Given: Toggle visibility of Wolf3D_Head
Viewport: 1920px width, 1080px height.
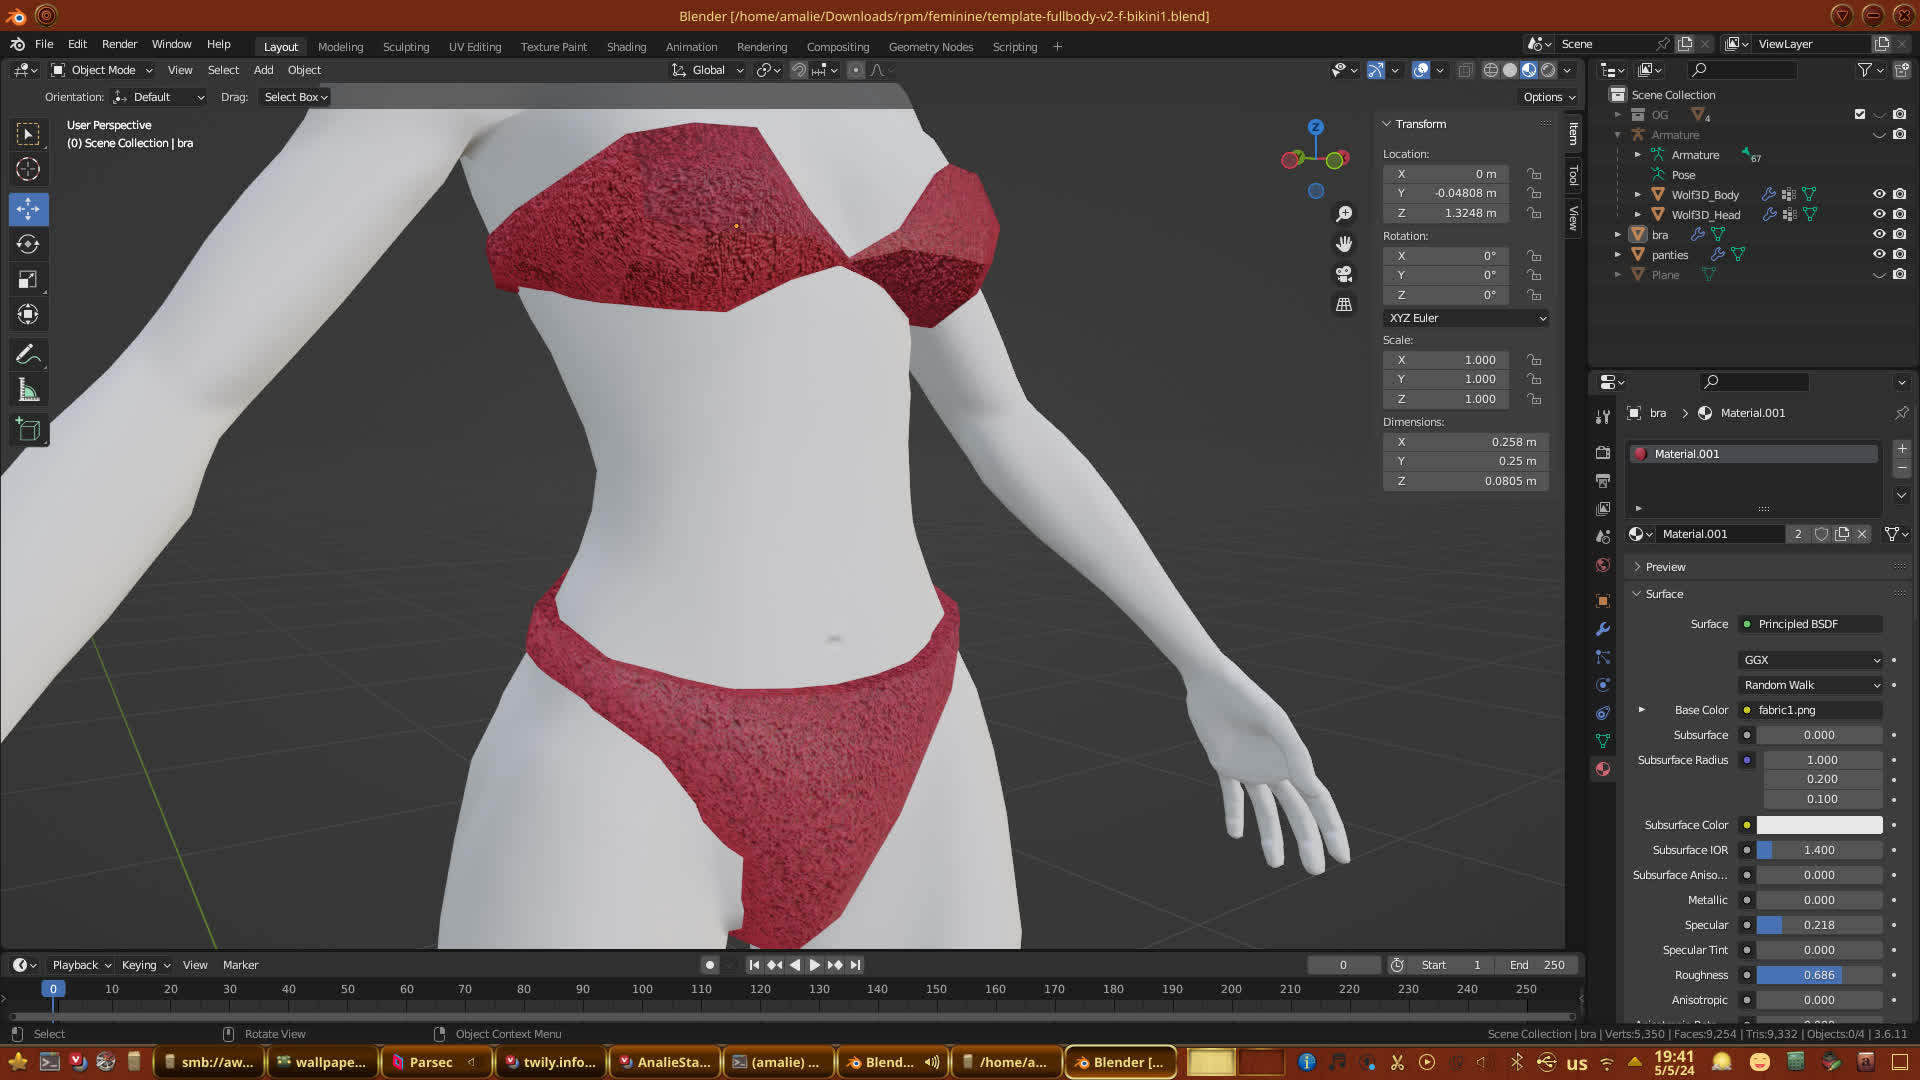Looking at the screenshot, I should (1879, 214).
